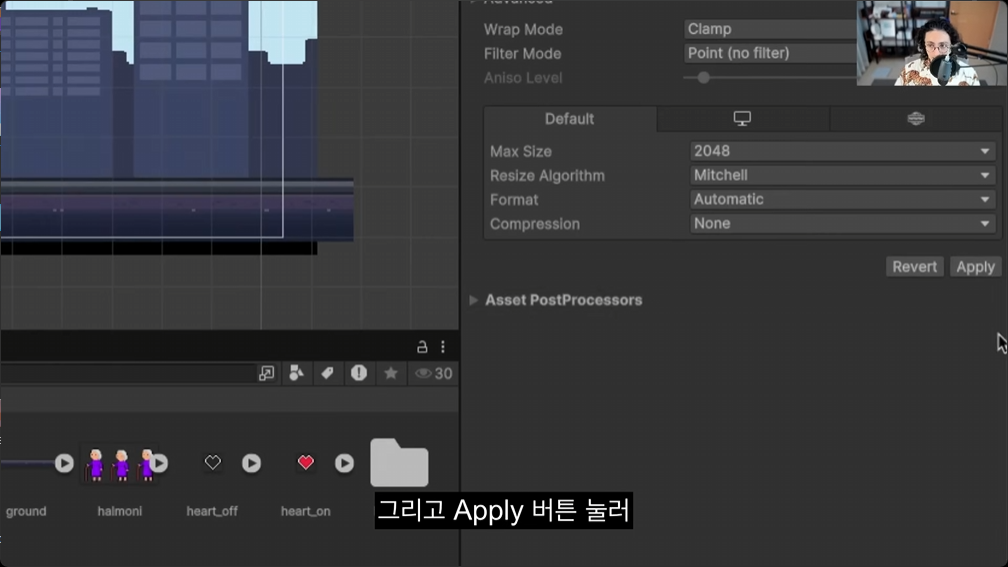Click the heart_on asset name label
1008x567 pixels.
coord(305,512)
